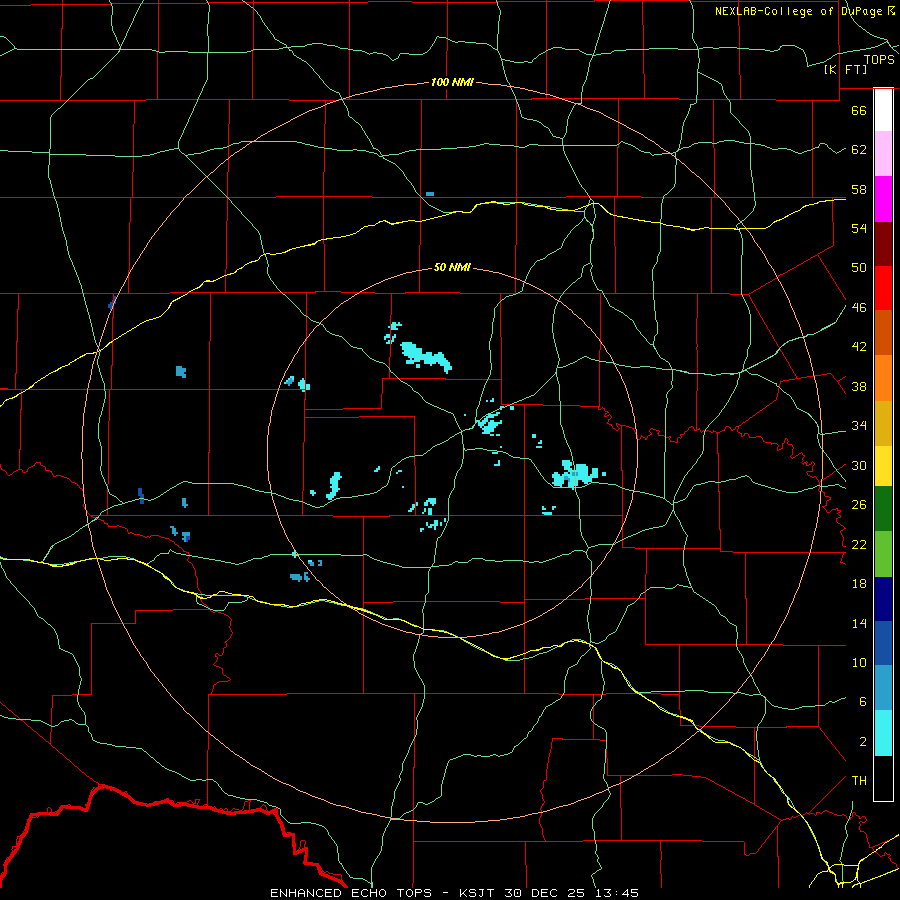This screenshot has width=900, height=900.
Task: Select the dark orange legend swatch
Action: tap(883, 333)
